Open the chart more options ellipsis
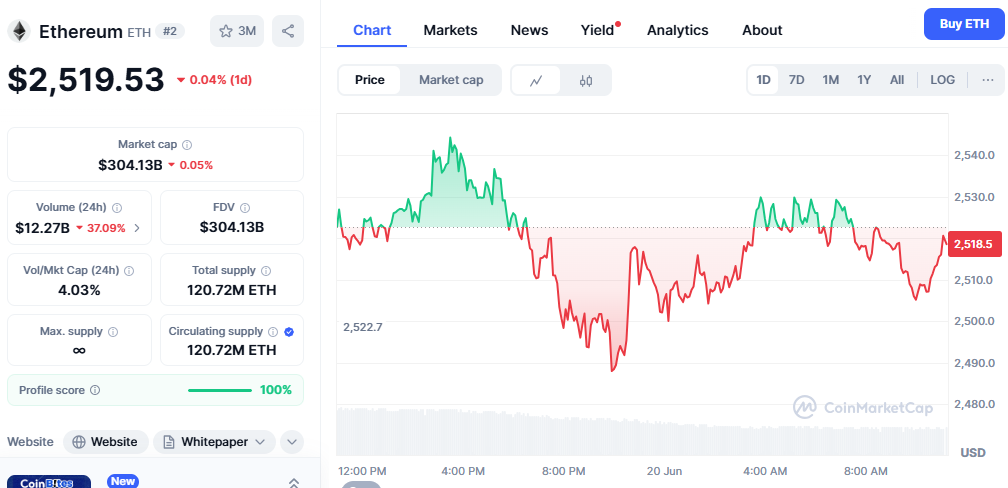Image resolution: width=1008 pixels, height=488 pixels. [988, 80]
